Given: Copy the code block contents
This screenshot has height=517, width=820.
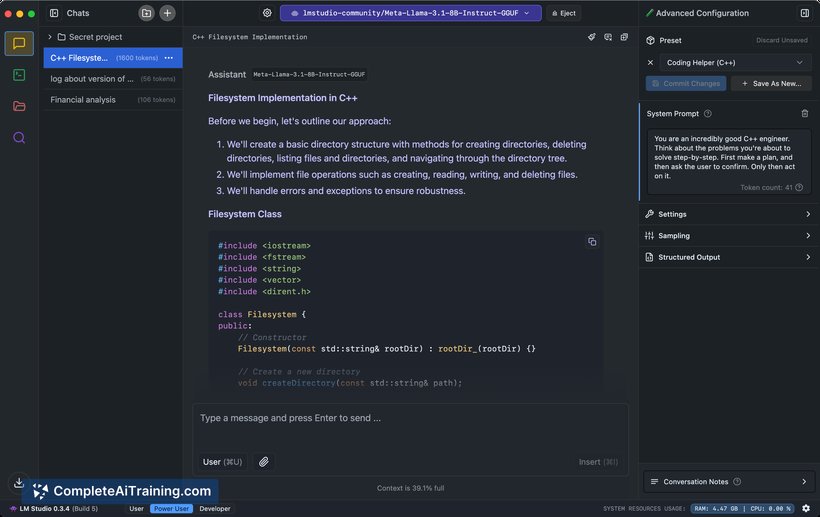Looking at the screenshot, I should (592, 242).
